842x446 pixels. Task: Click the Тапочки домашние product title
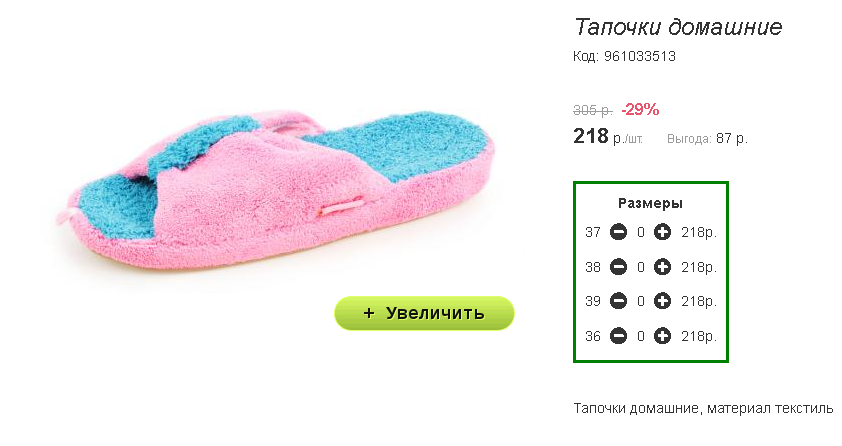point(678,27)
